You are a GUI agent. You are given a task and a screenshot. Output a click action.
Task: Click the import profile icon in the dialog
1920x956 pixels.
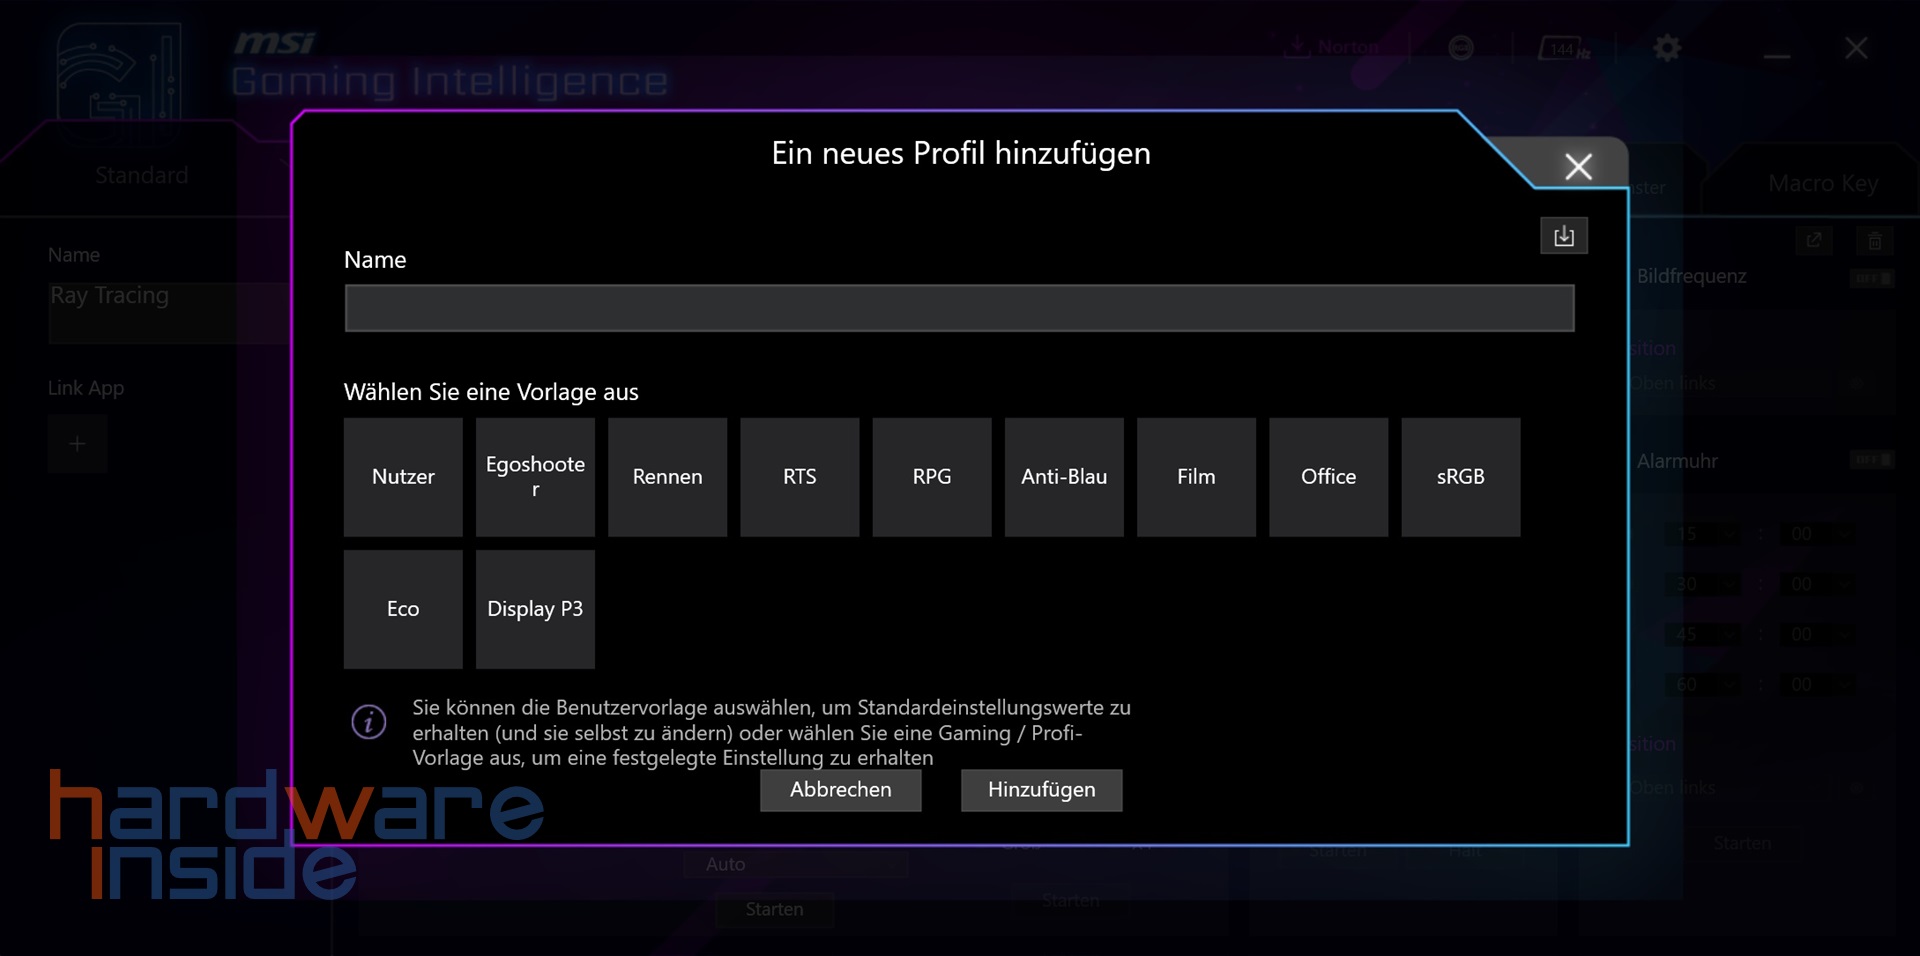point(1563,236)
